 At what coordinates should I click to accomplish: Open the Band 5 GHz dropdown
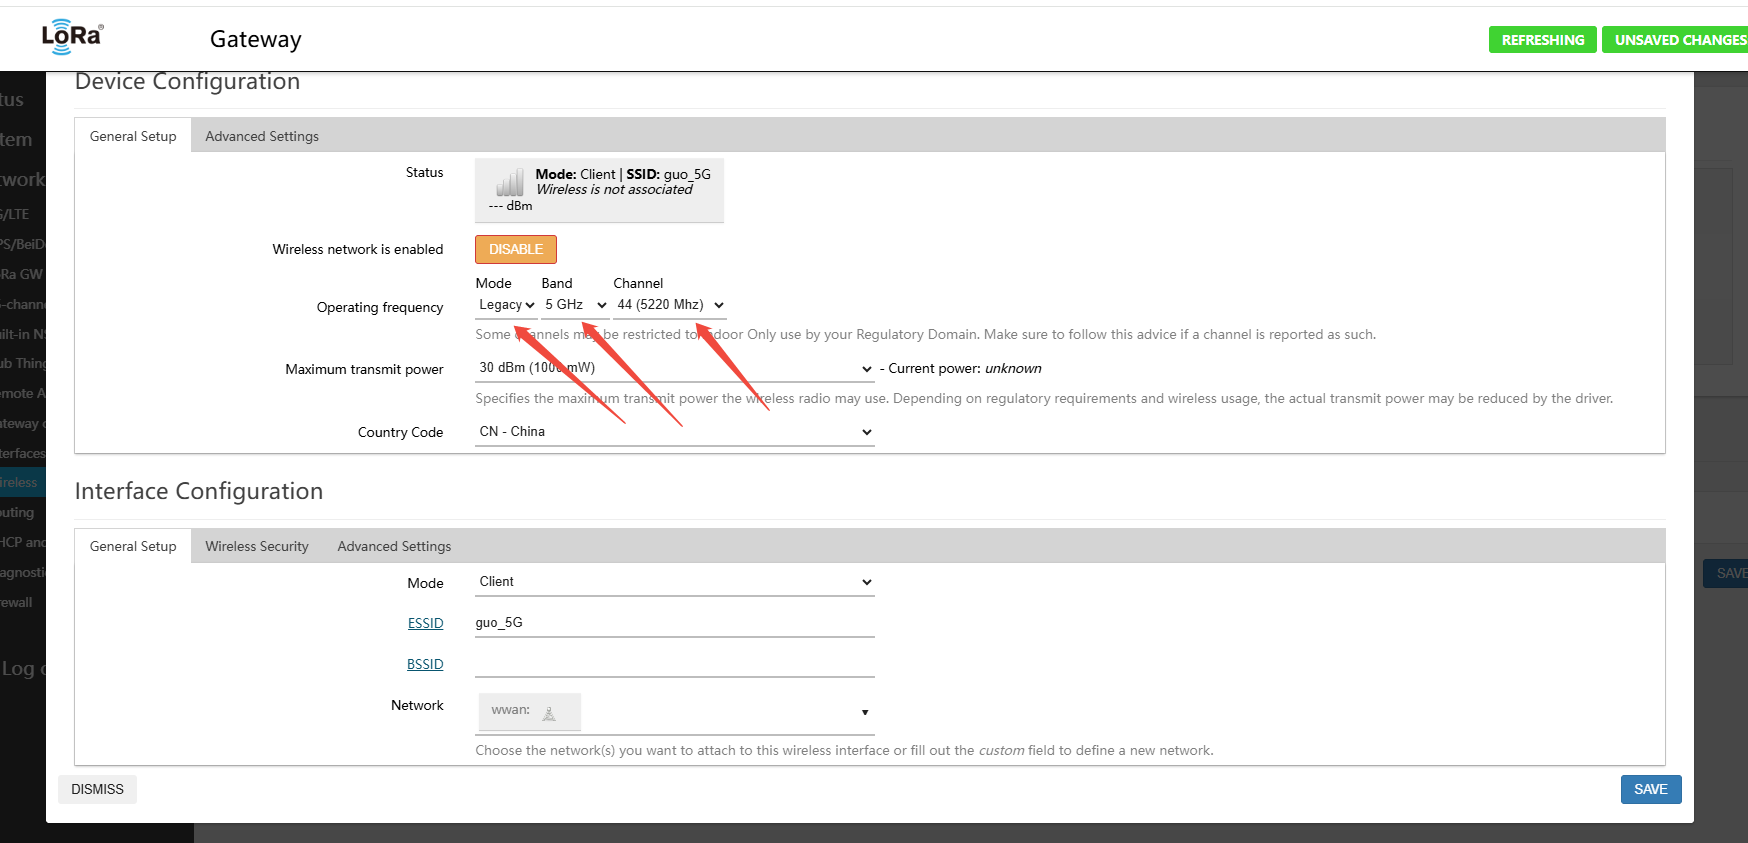click(575, 305)
